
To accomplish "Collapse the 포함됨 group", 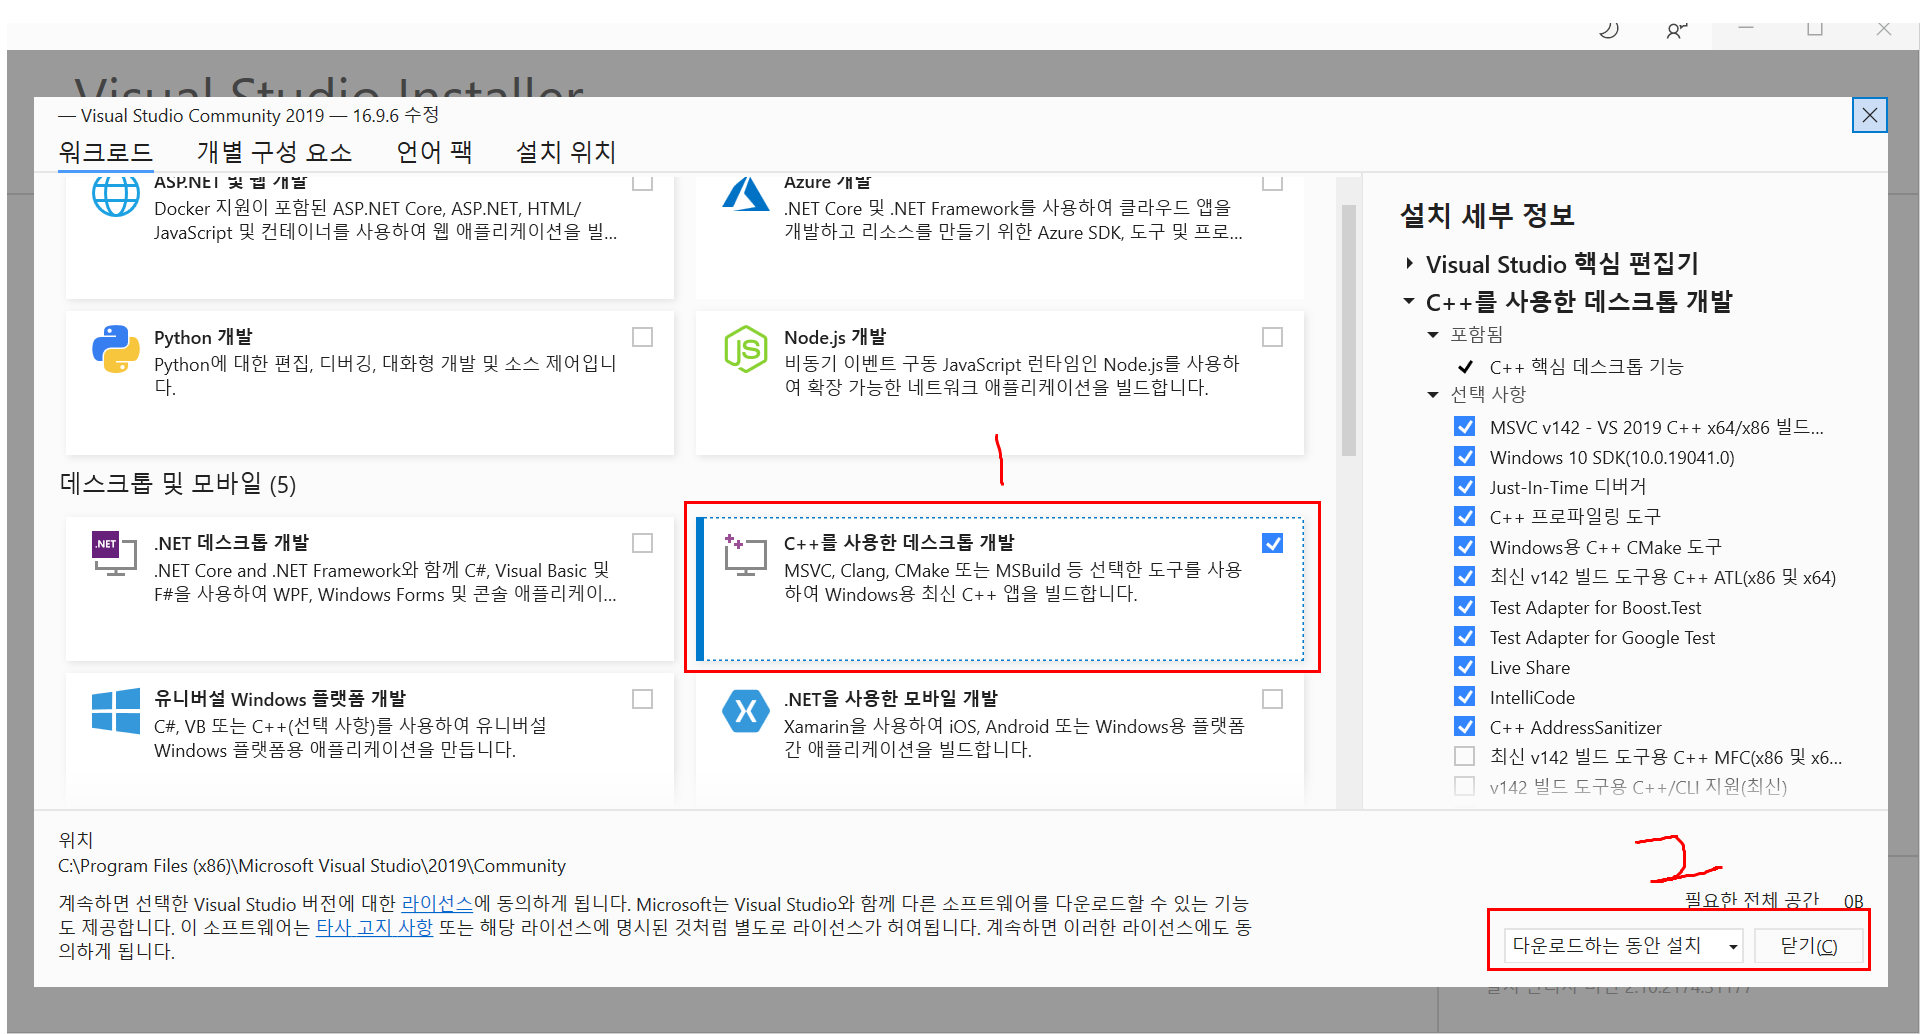I will coord(1433,335).
